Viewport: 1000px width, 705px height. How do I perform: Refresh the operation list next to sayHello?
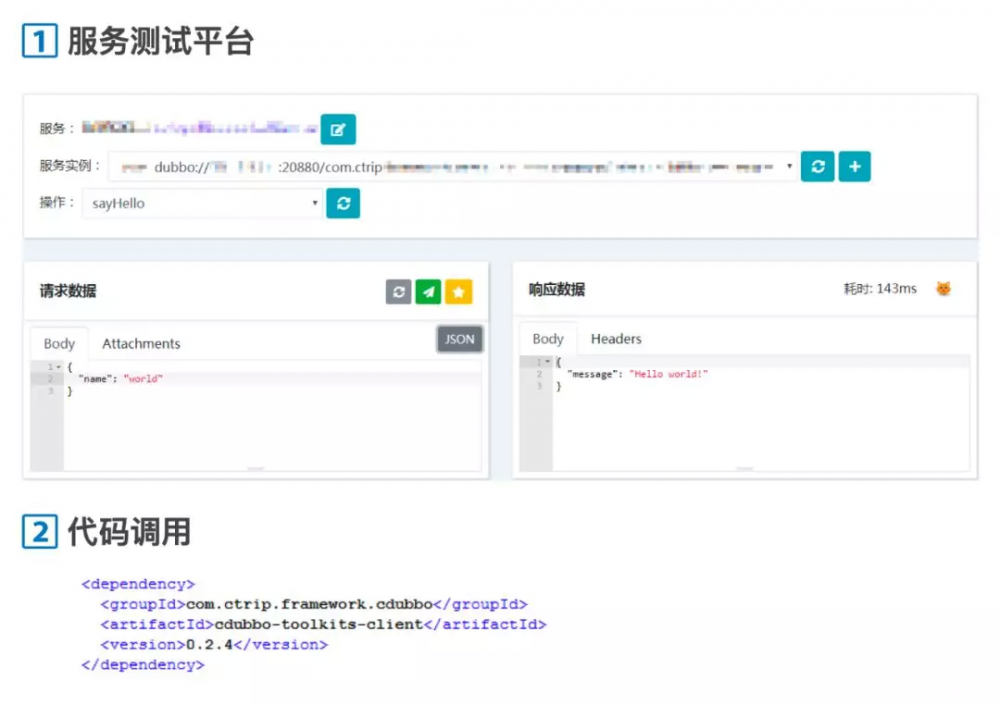click(342, 203)
